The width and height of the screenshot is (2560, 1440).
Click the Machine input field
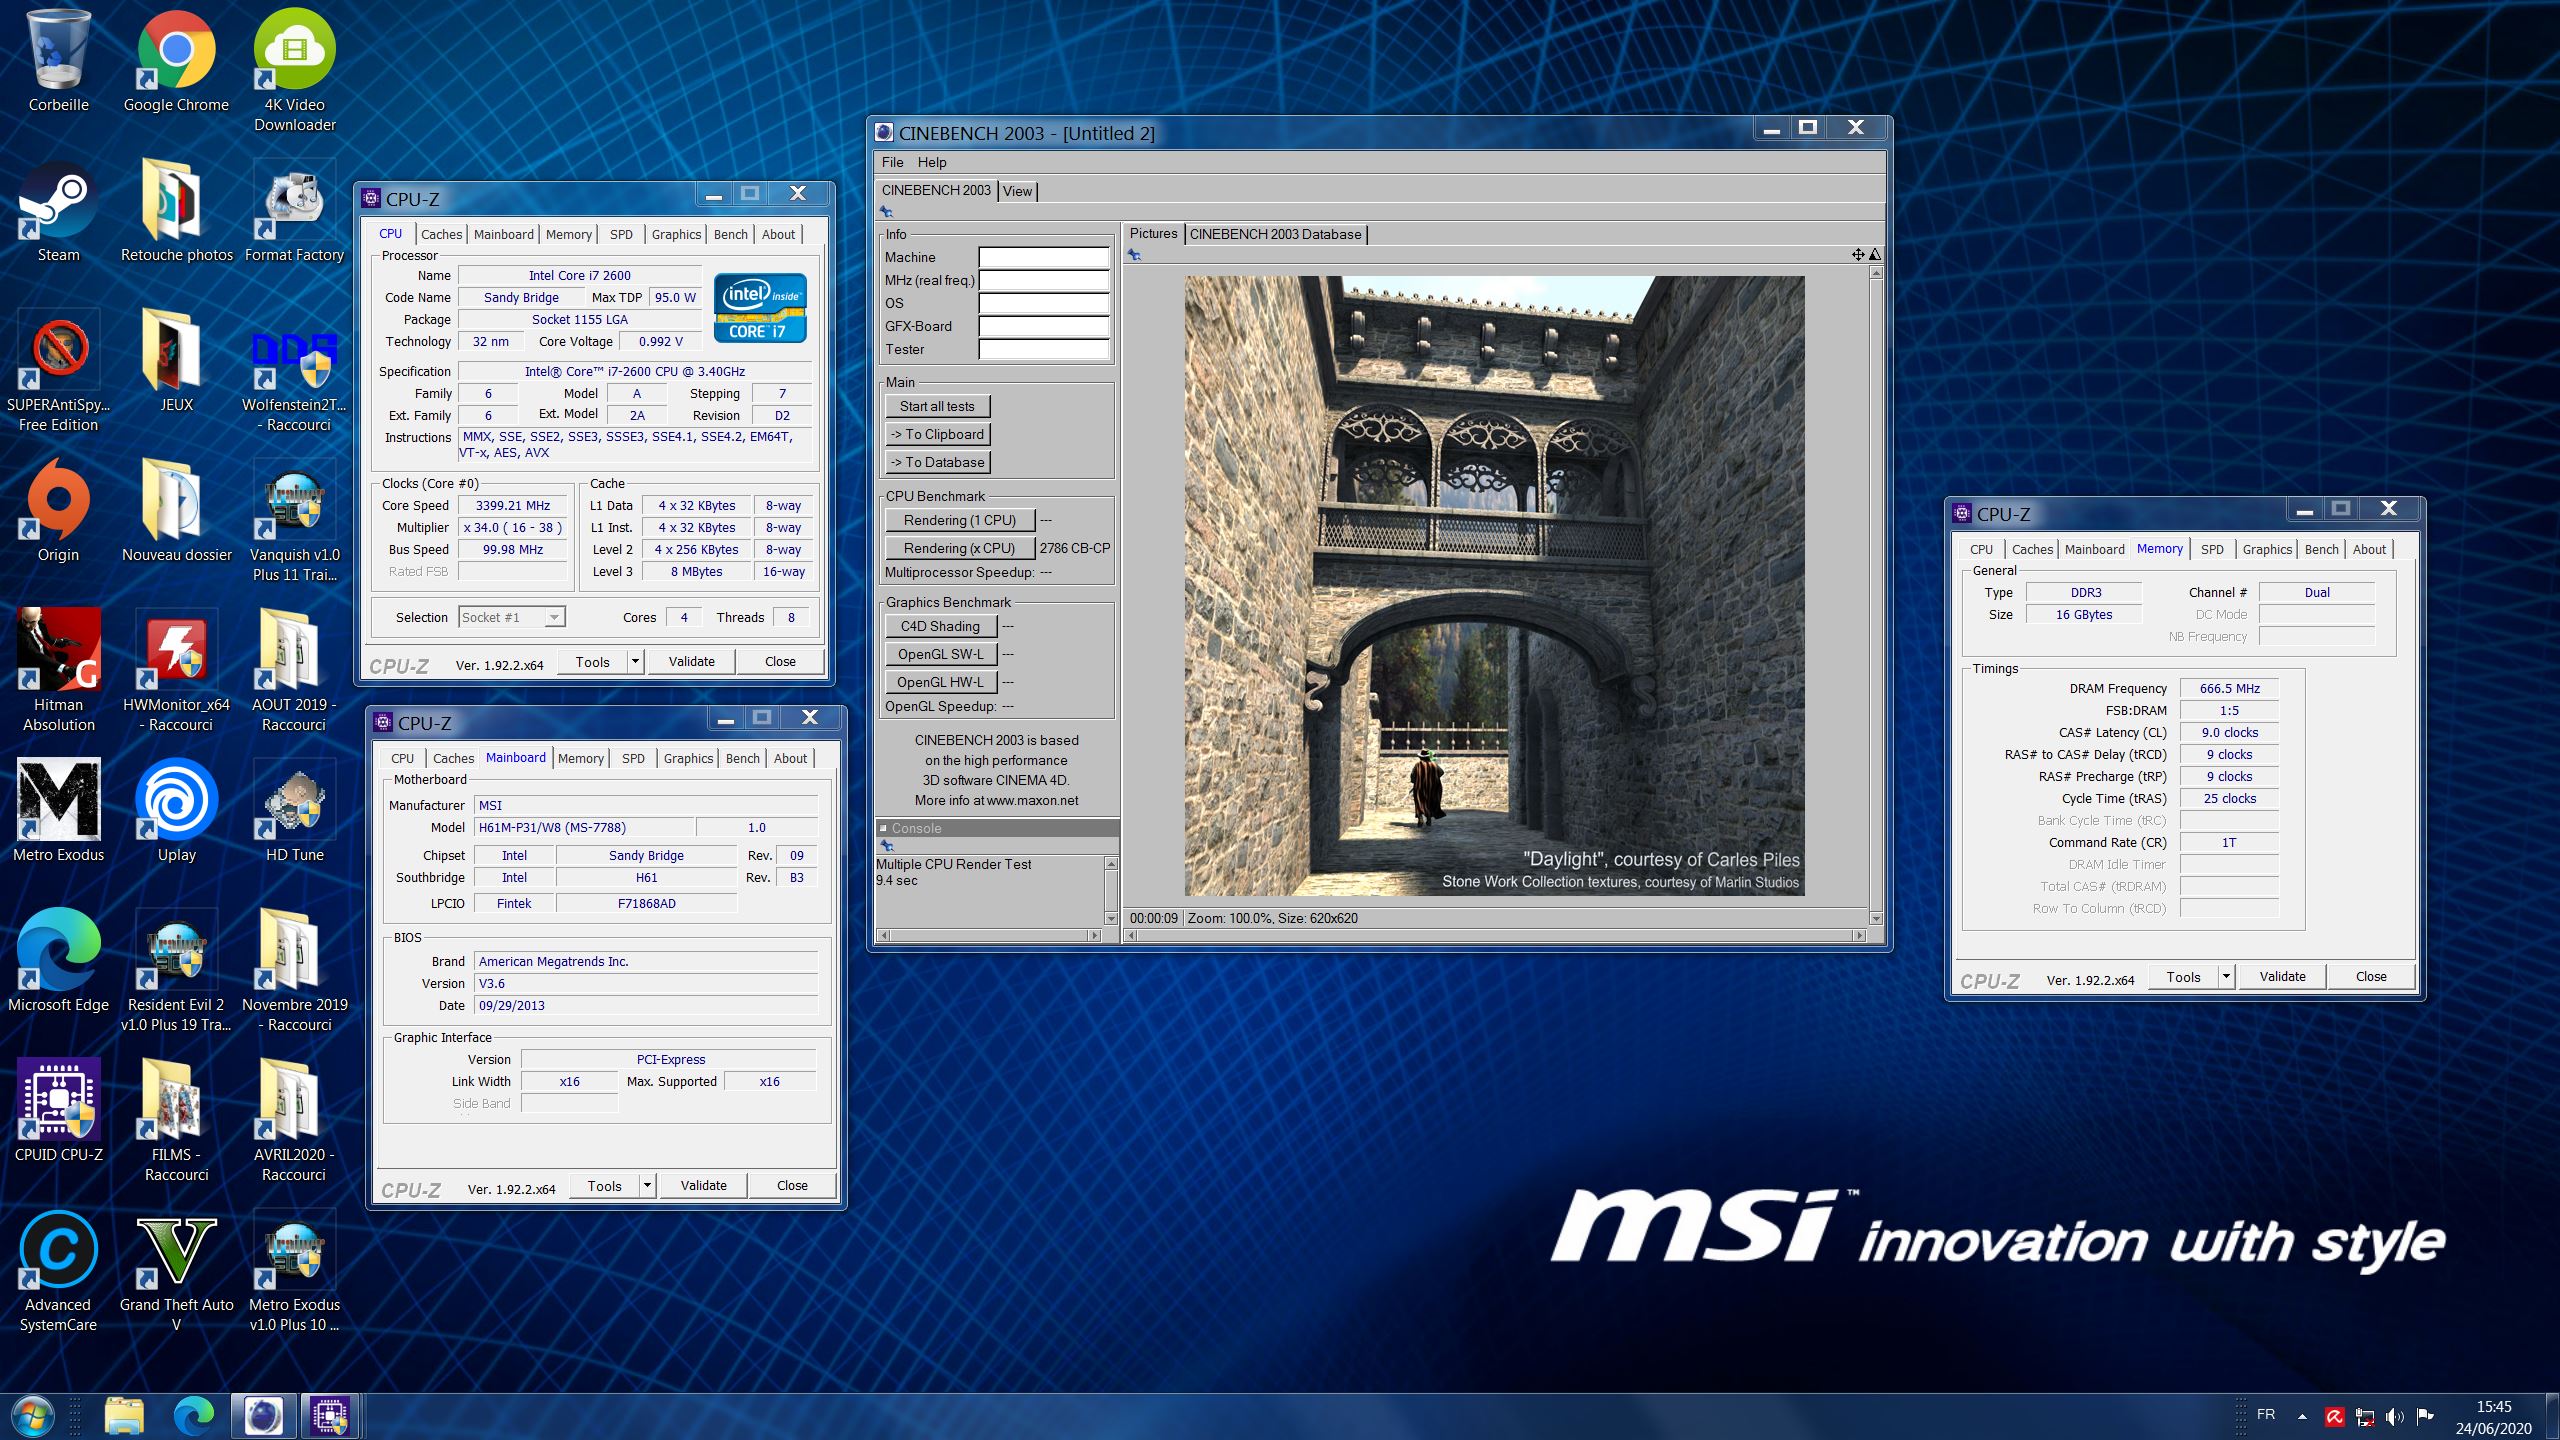tap(1043, 257)
